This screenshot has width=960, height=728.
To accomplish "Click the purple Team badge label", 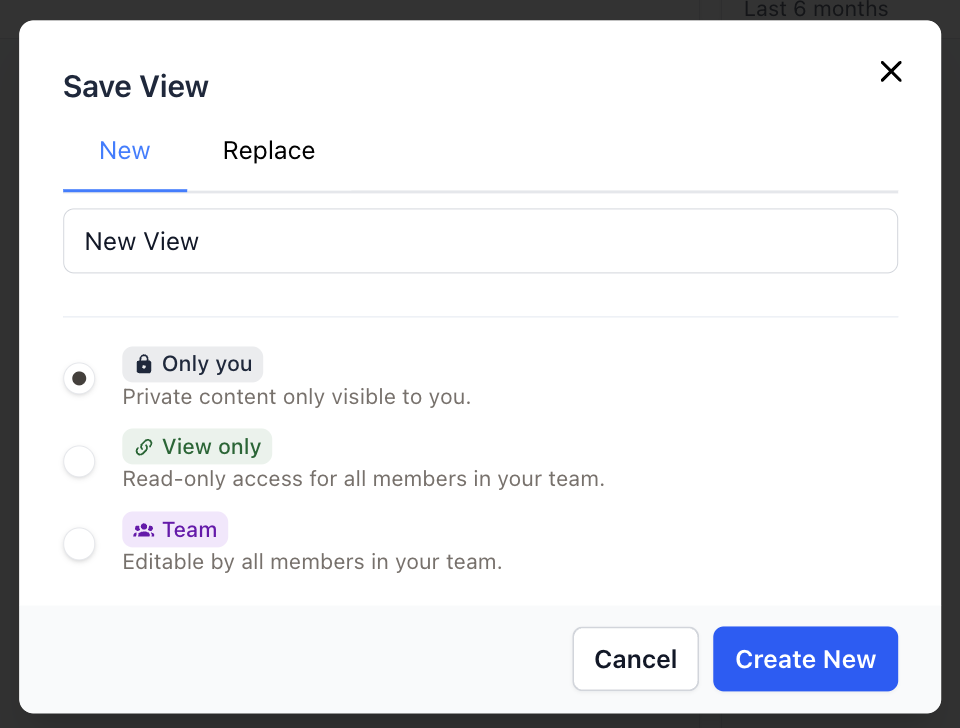I will click(x=189, y=530).
